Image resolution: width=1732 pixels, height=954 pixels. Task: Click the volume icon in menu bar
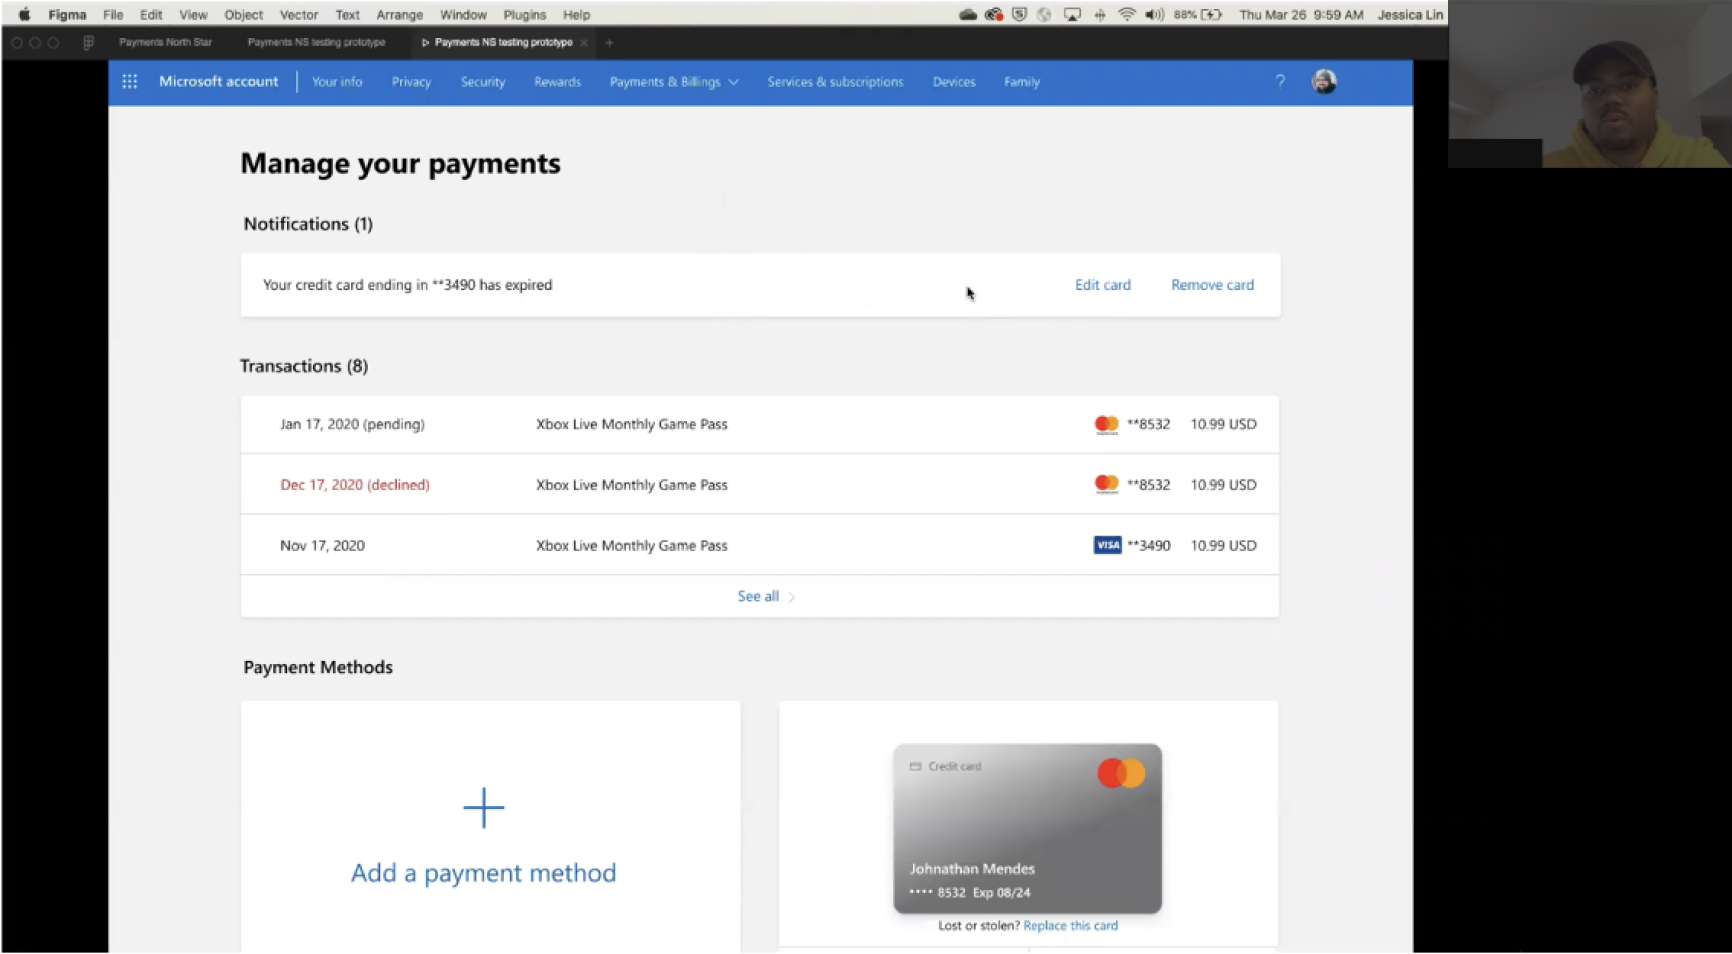(1154, 14)
